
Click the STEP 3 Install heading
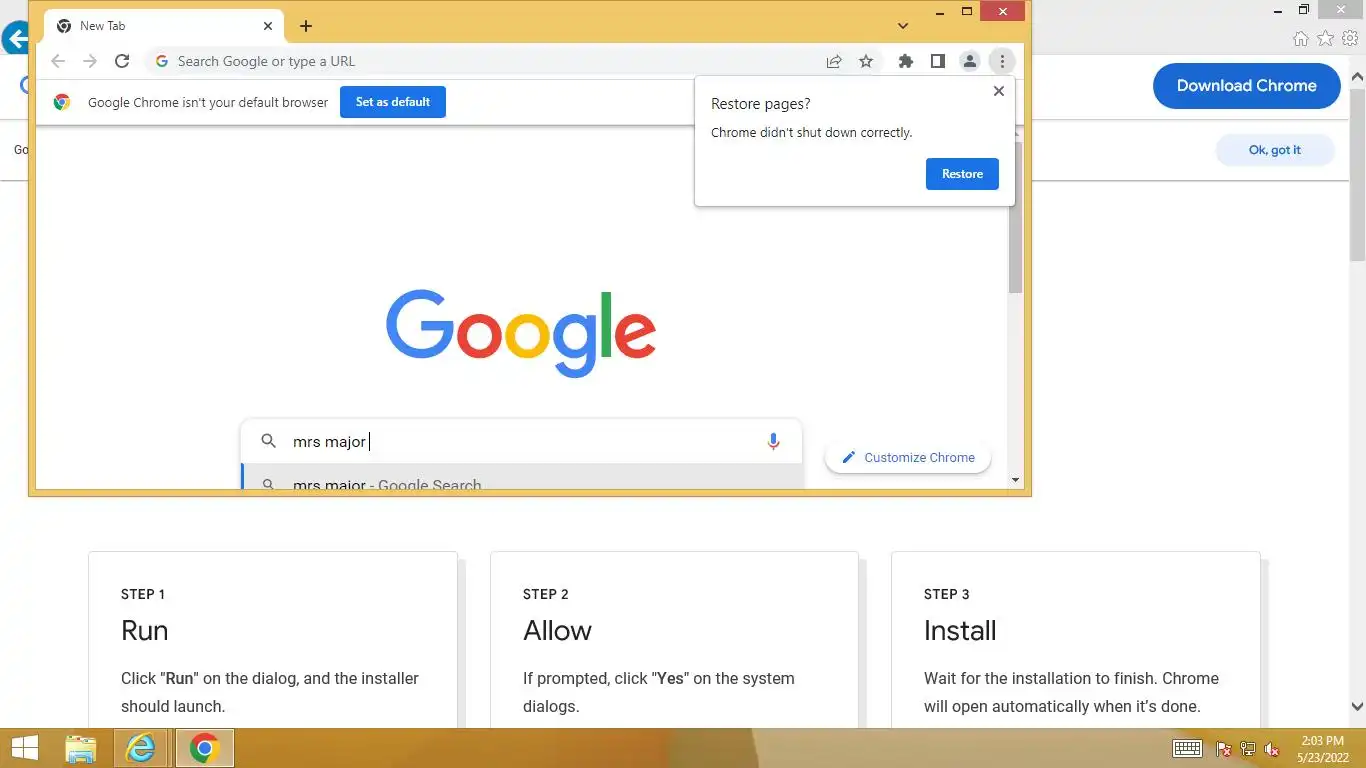pos(960,631)
